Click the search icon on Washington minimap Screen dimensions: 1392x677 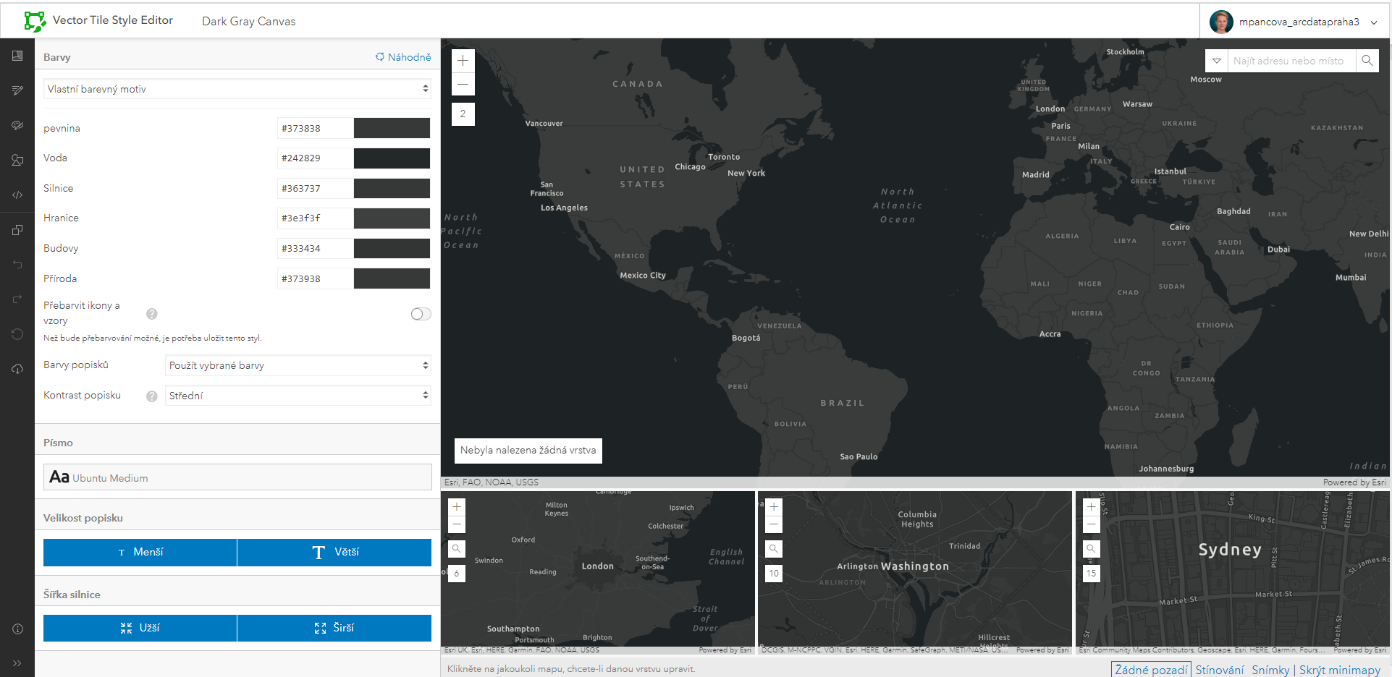tap(773, 549)
